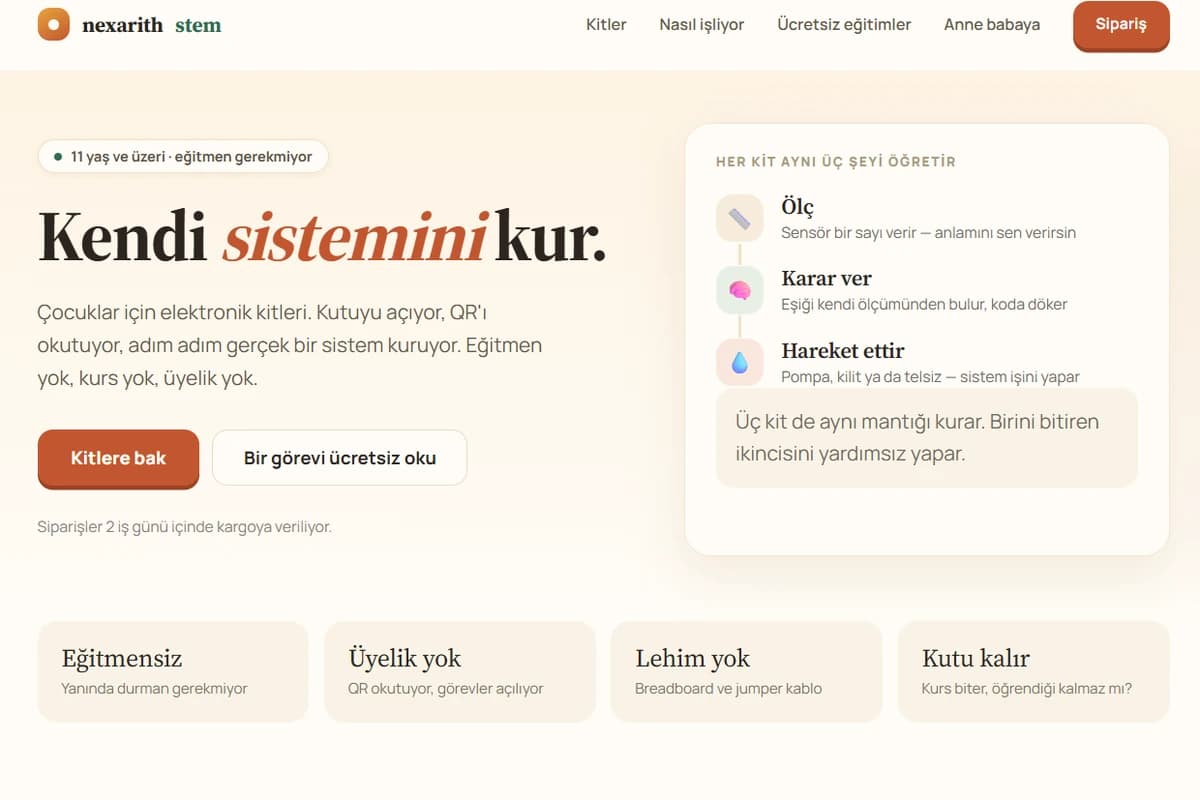Image resolution: width=1200 pixels, height=800 pixels.
Task: Click Bir görevi ücretsiz oku button
Action: (x=340, y=458)
